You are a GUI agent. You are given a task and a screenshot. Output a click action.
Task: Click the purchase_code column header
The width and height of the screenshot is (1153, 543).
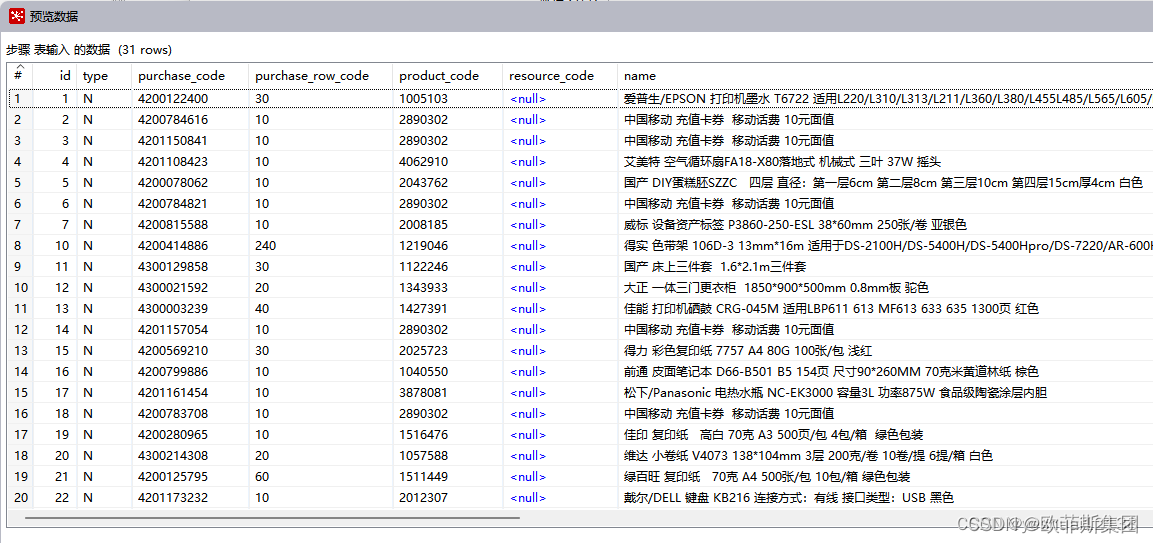[x=190, y=75]
